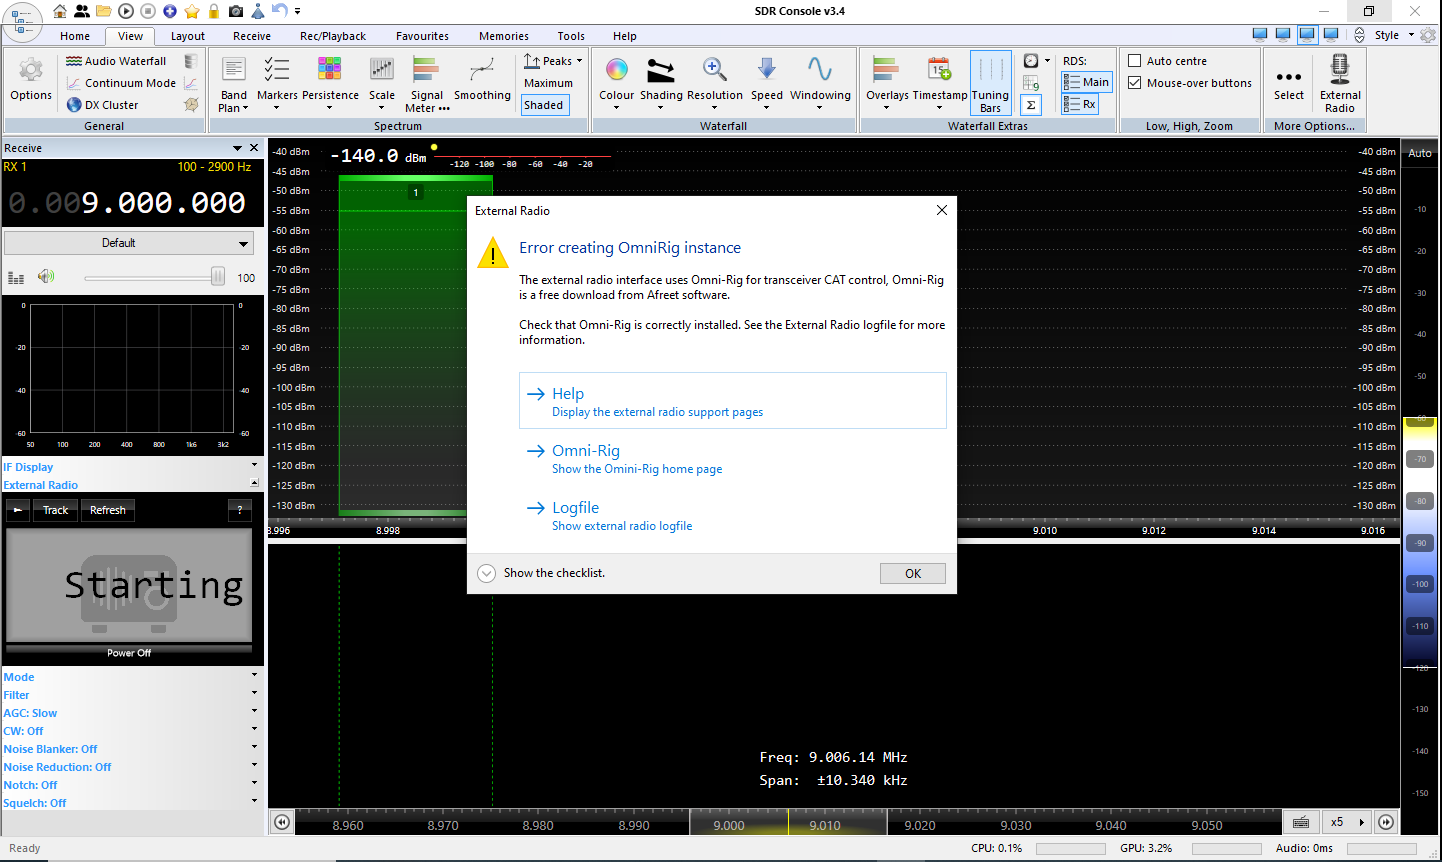Open the Logfile link in the dialog
Image resolution: width=1442 pixels, height=862 pixels.
(575, 508)
